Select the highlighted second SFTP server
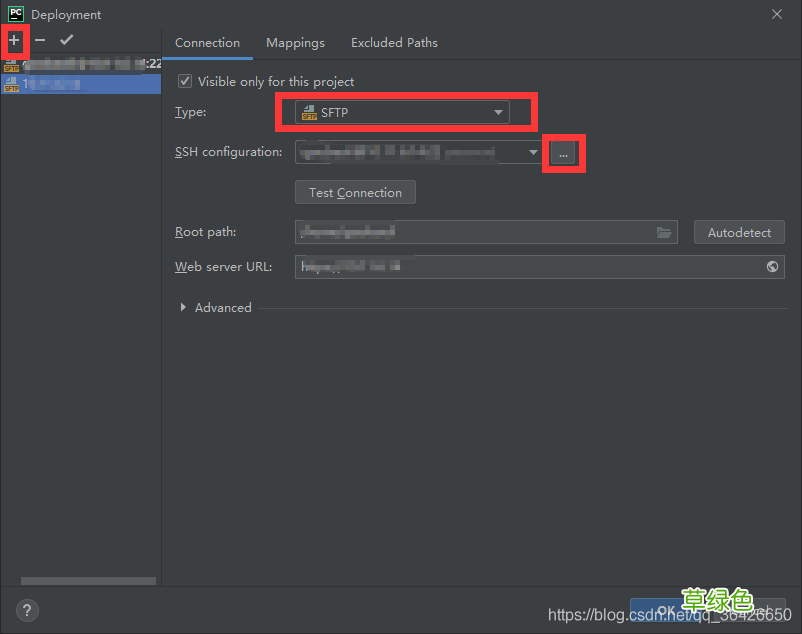The height and width of the screenshot is (634, 802). click(x=80, y=85)
